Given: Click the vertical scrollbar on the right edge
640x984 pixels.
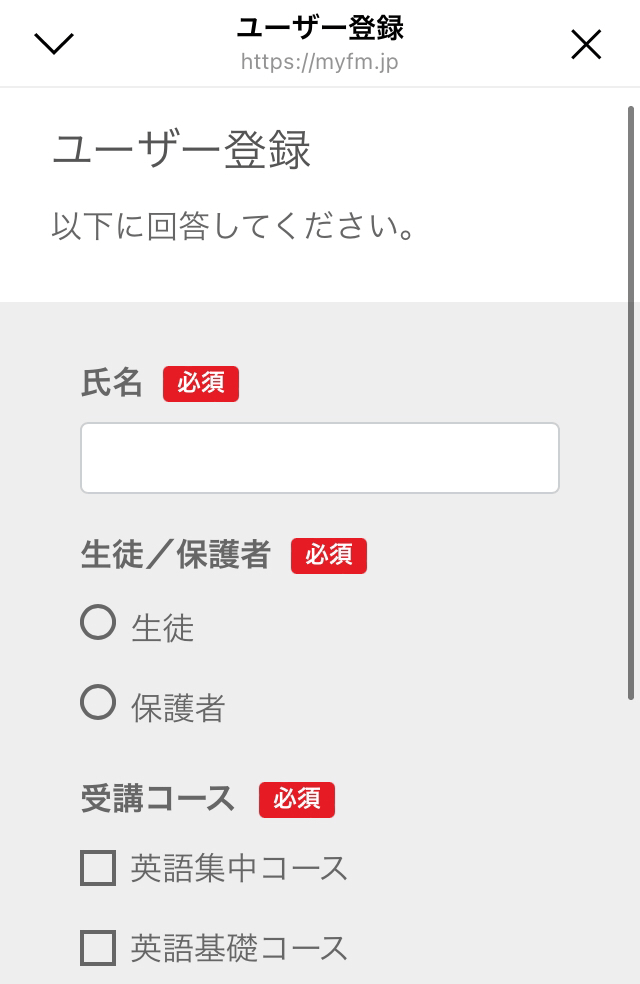Looking at the screenshot, I should (631, 400).
